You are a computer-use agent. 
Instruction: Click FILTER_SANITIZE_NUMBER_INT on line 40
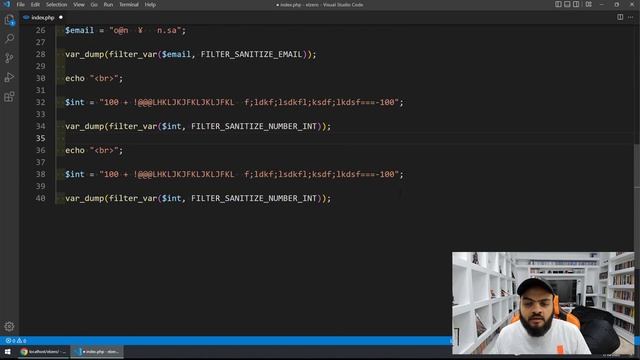coord(254,198)
